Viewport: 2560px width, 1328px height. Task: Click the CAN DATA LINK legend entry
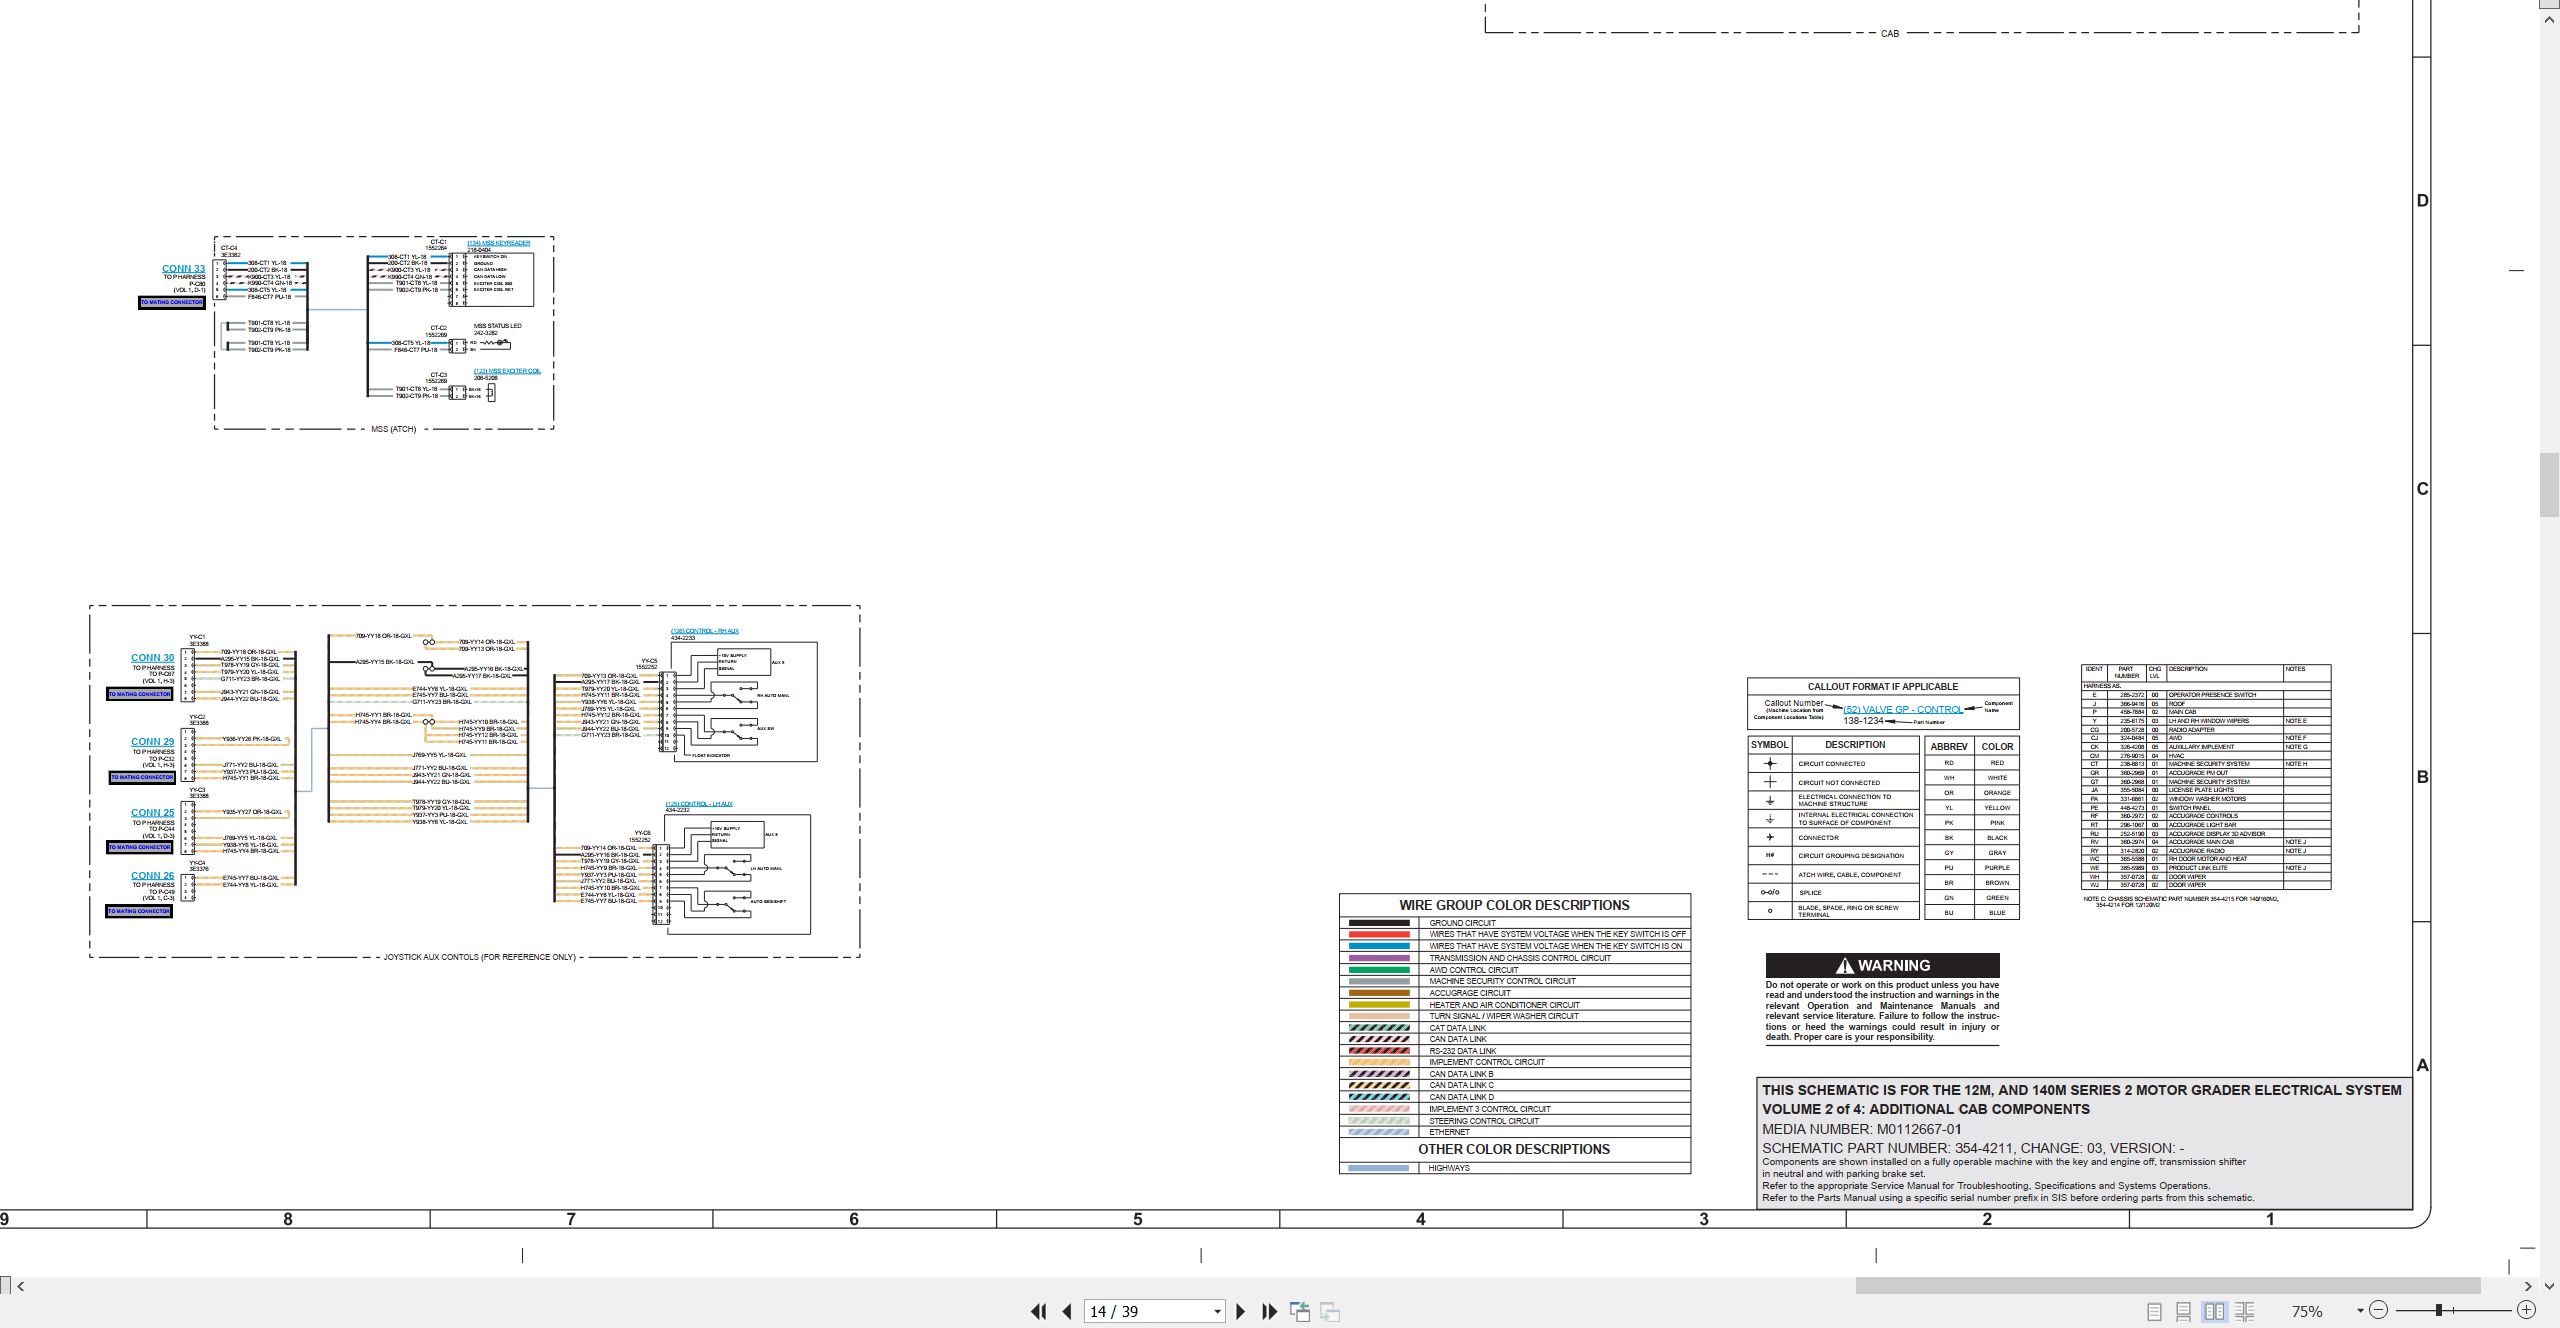[1515, 1039]
